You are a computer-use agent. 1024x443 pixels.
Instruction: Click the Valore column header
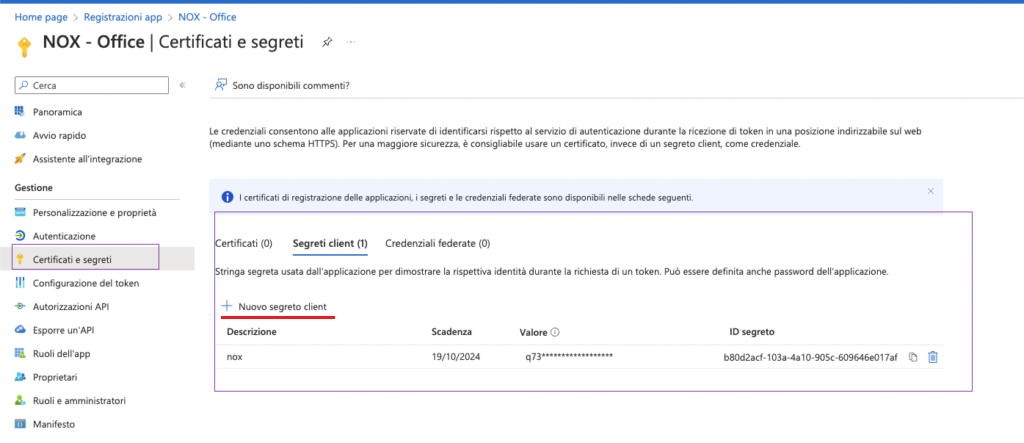533,332
